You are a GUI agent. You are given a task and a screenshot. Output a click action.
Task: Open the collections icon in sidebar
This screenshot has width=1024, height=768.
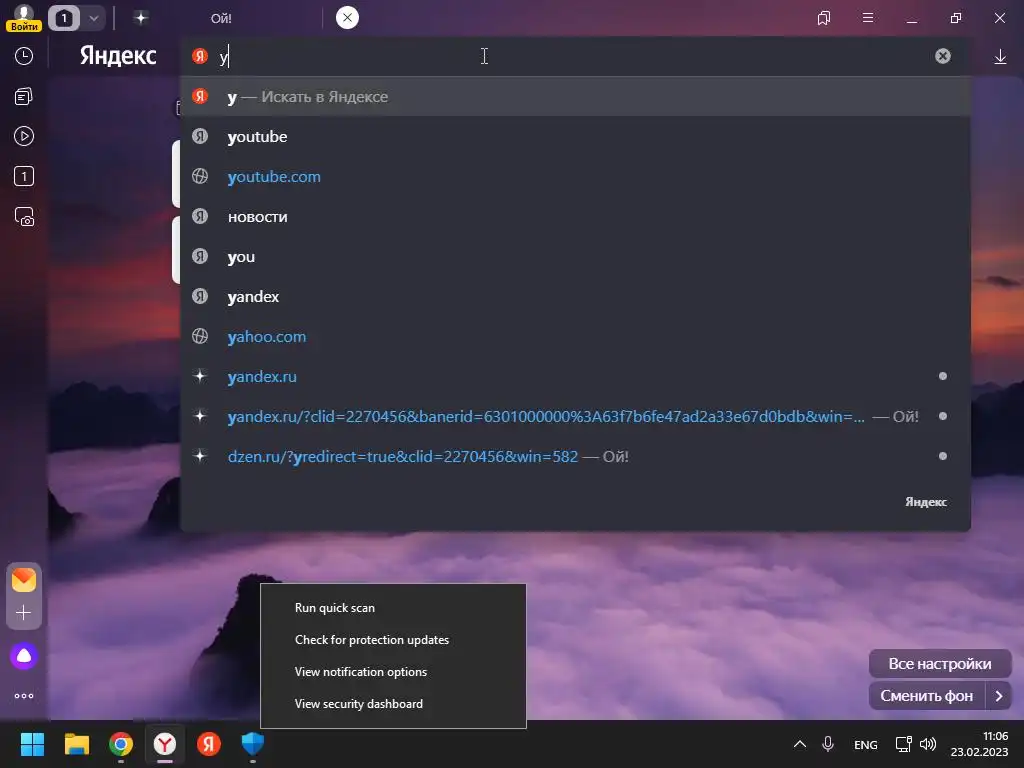tap(24, 97)
